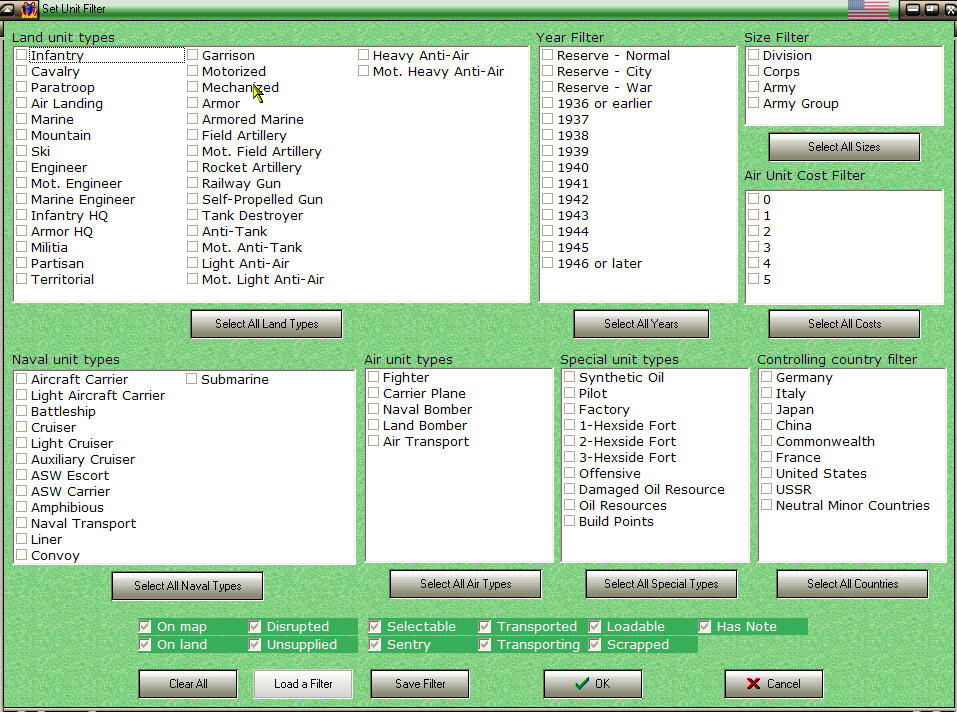Click Select All Air Types button
The image size is (957, 712).
pos(466,584)
